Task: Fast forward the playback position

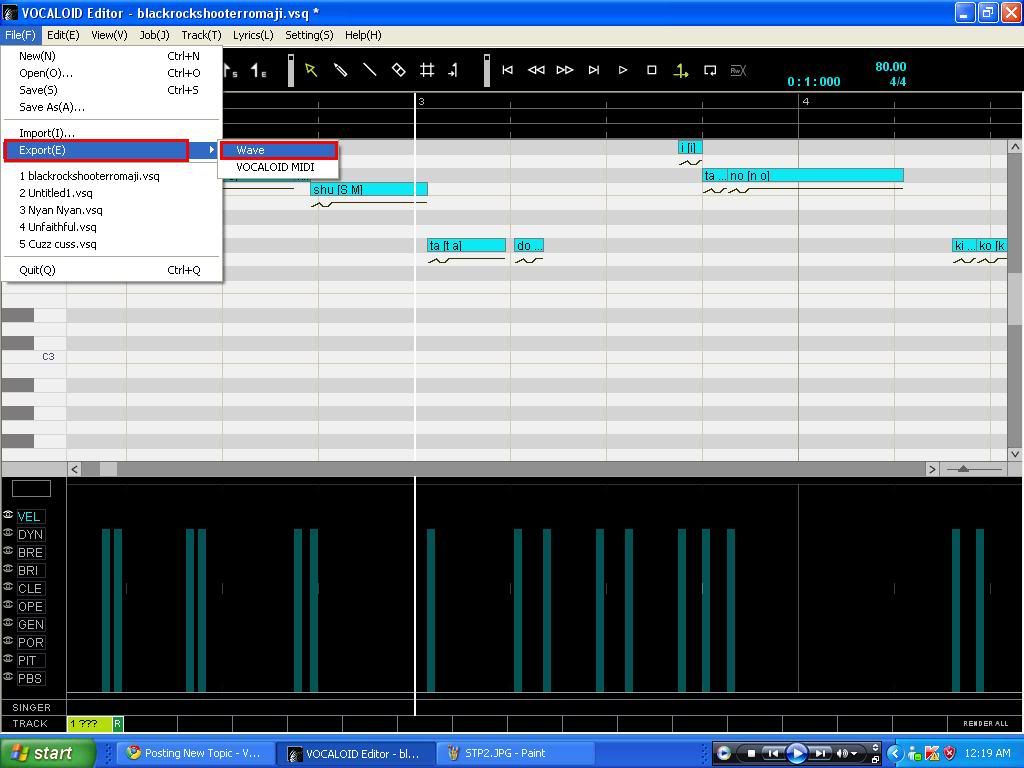Action: point(565,70)
